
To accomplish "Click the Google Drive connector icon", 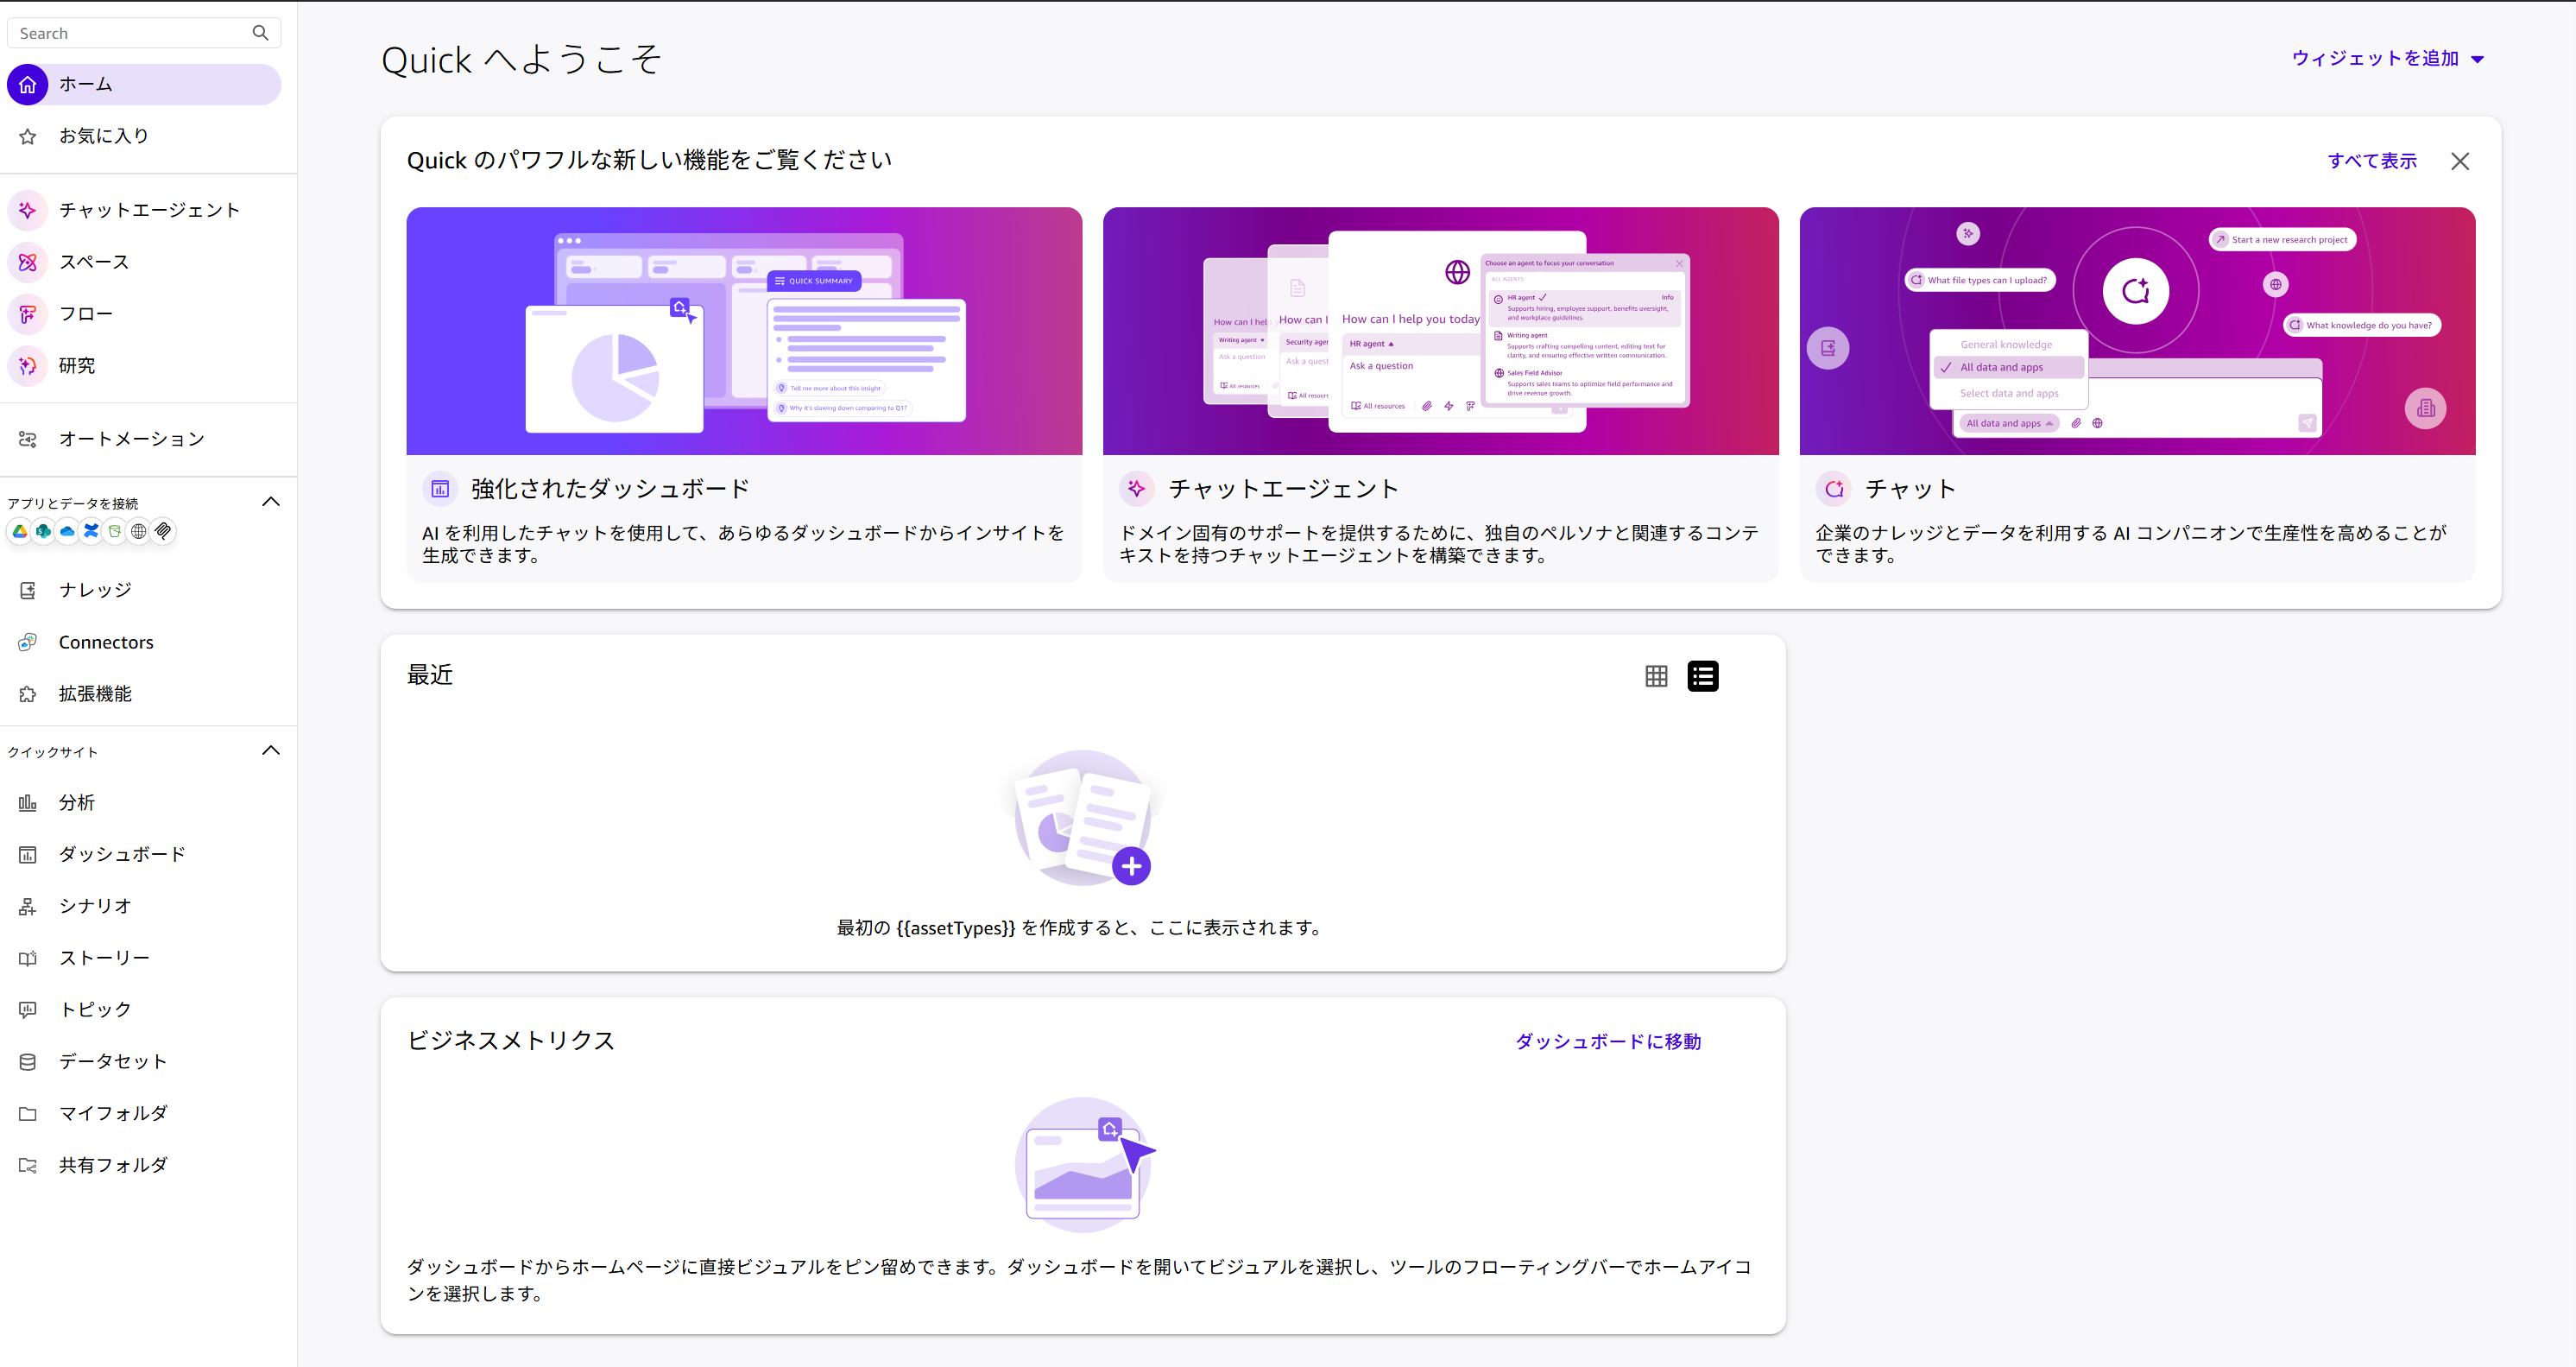I will pos(20,531).
